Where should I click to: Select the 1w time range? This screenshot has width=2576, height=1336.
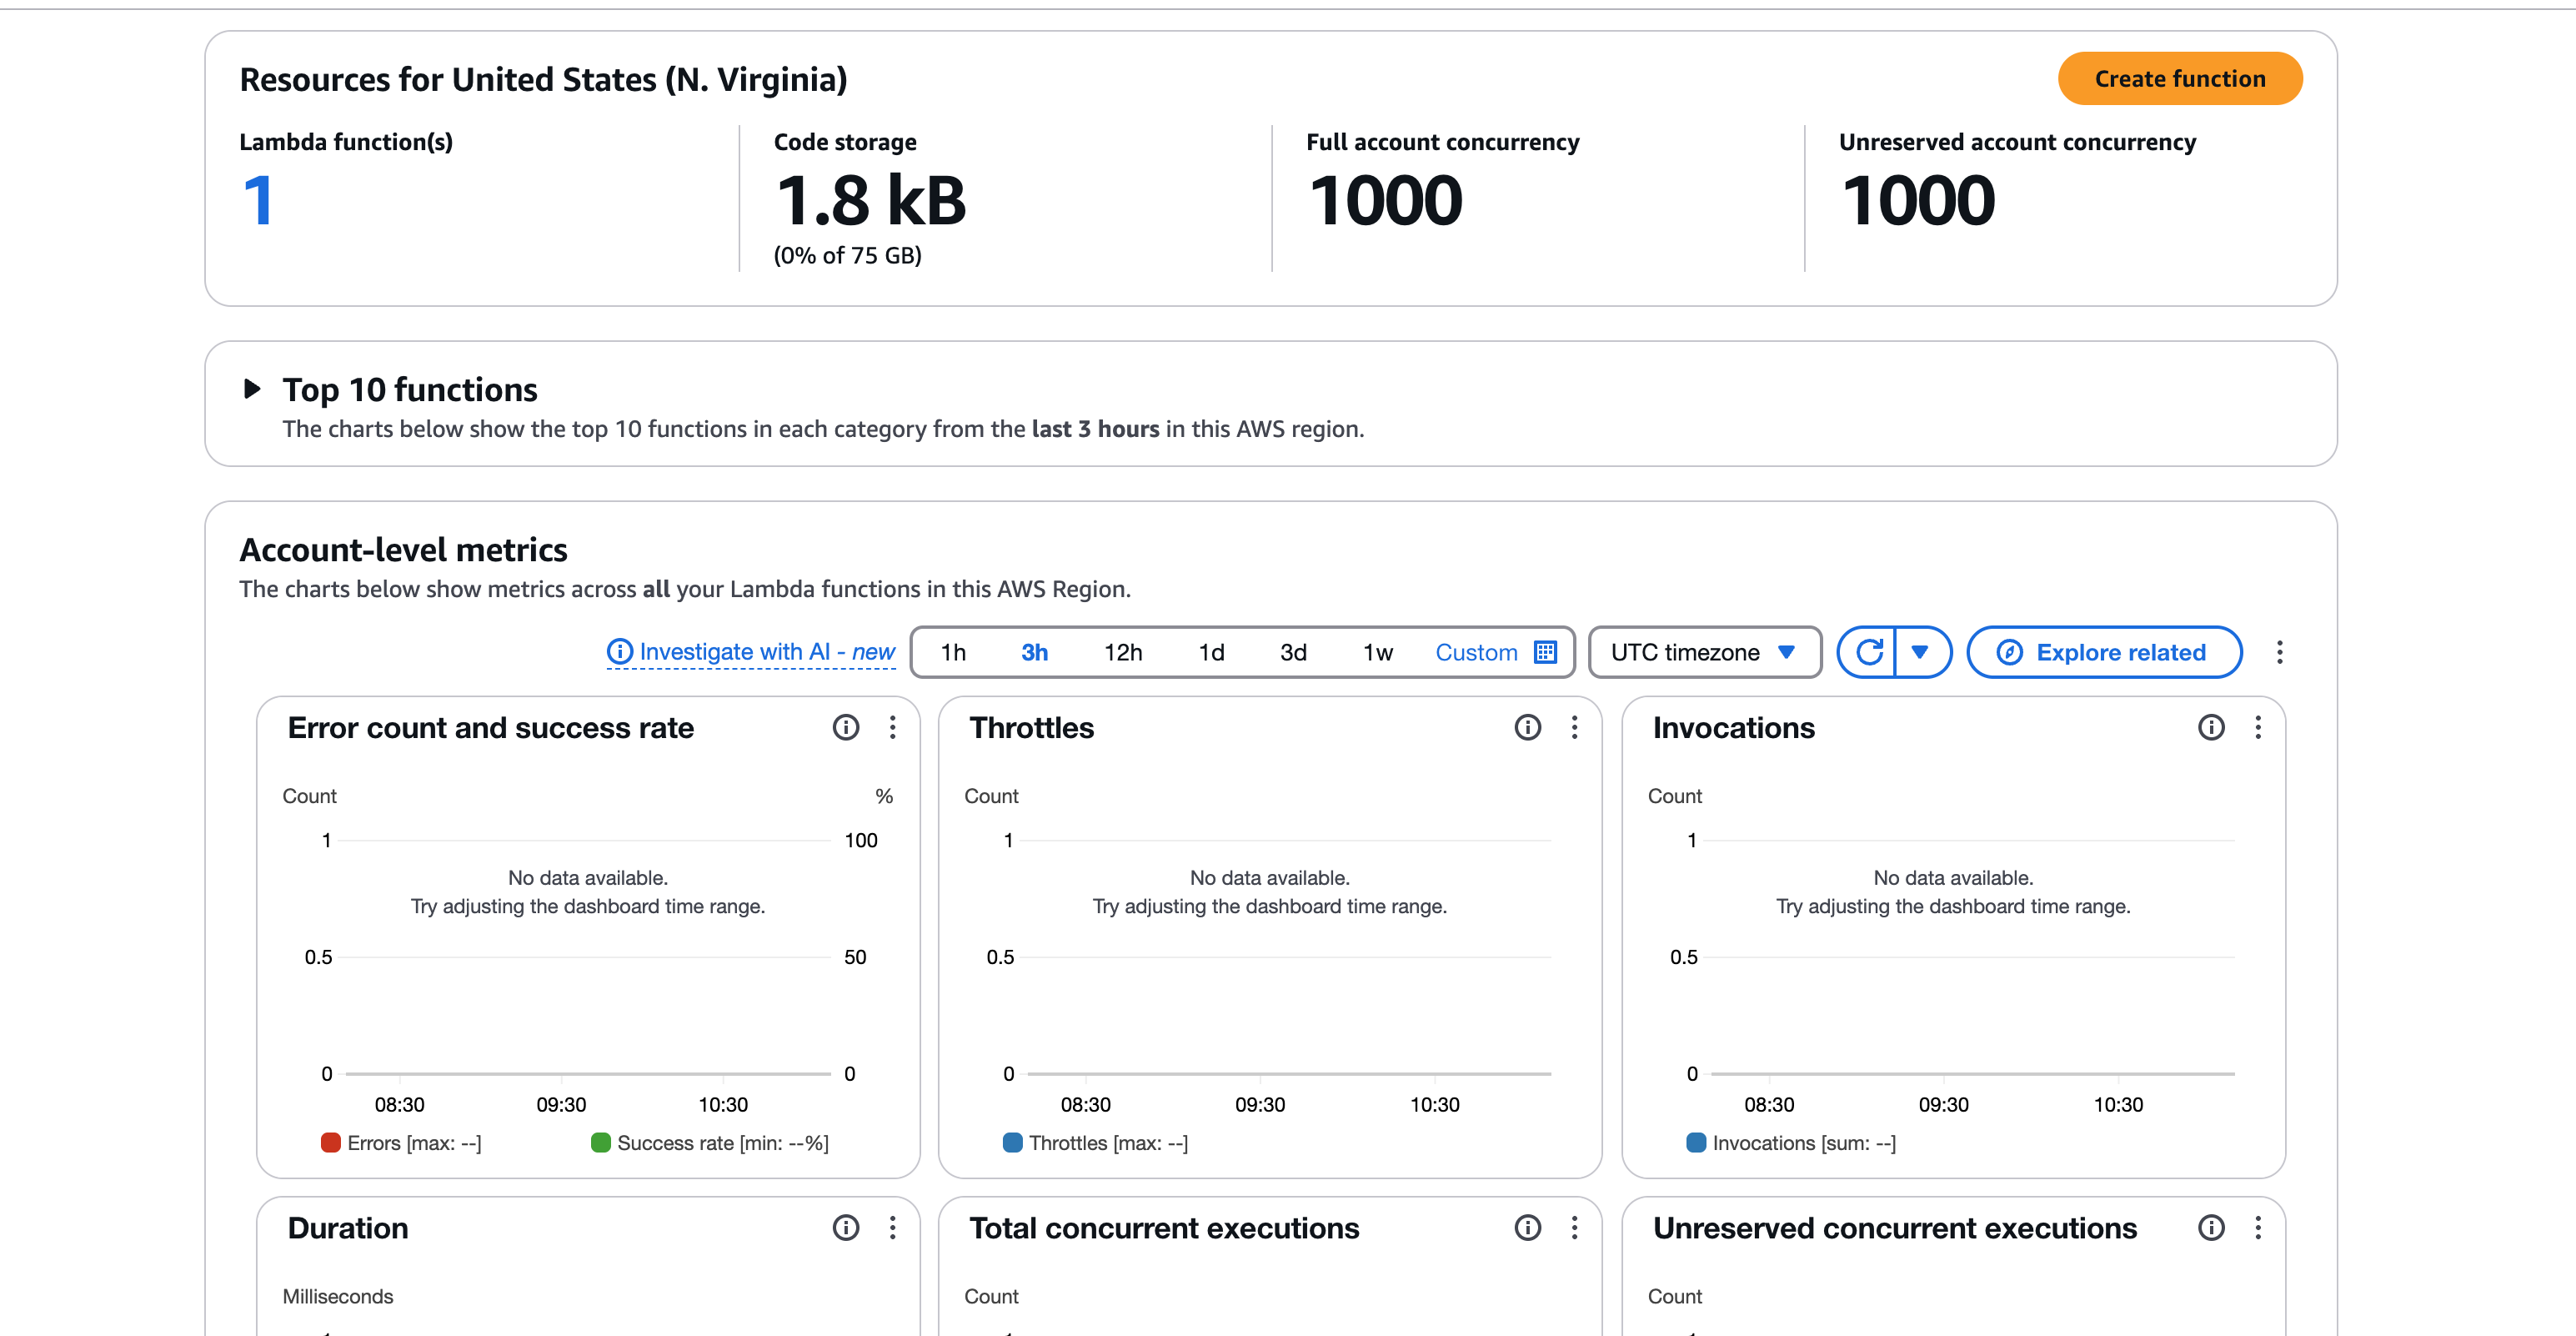pos(1377,652)
